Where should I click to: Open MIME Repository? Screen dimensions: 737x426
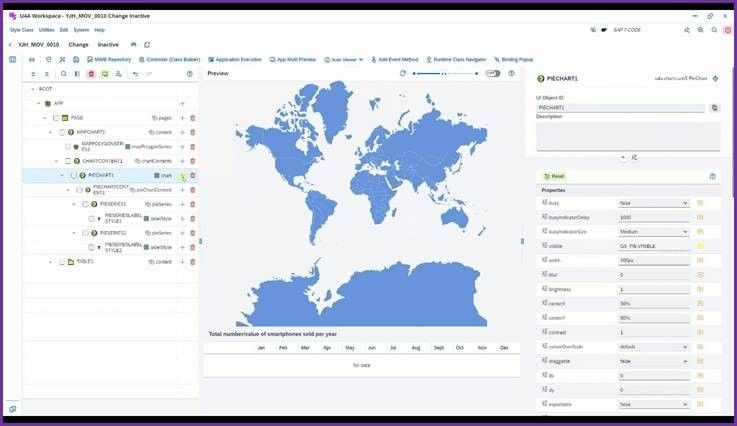click(109, 60)
